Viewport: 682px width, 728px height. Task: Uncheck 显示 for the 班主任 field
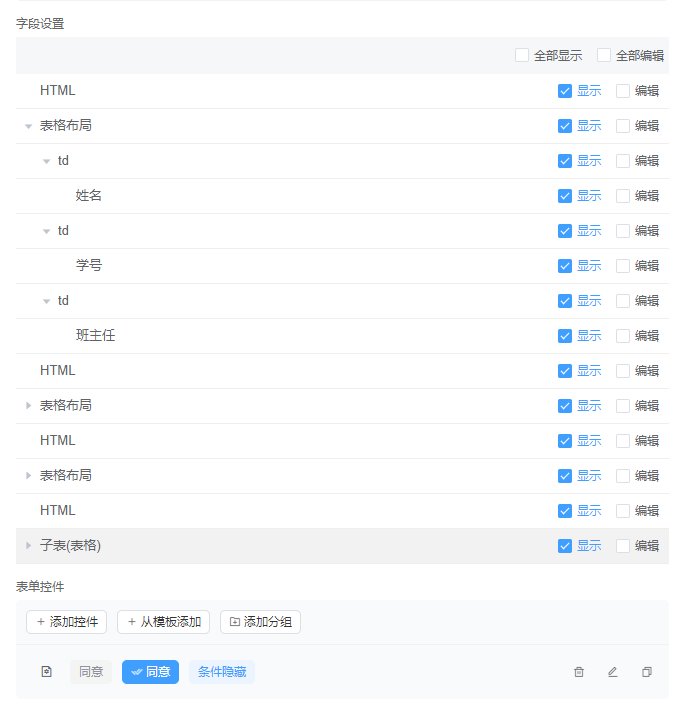(565, 336)
